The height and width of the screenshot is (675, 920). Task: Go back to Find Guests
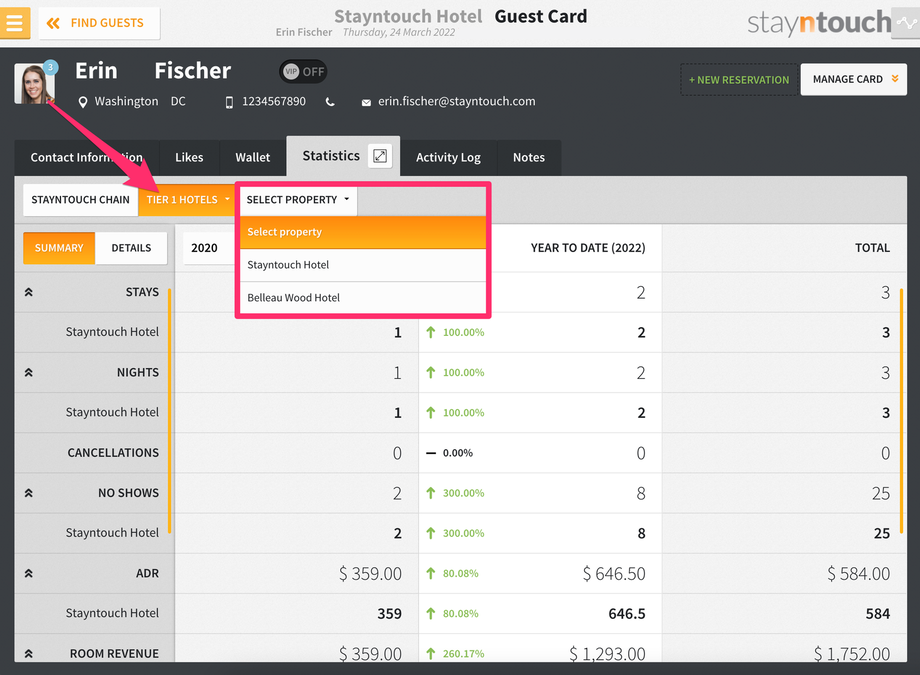point(99,23)
